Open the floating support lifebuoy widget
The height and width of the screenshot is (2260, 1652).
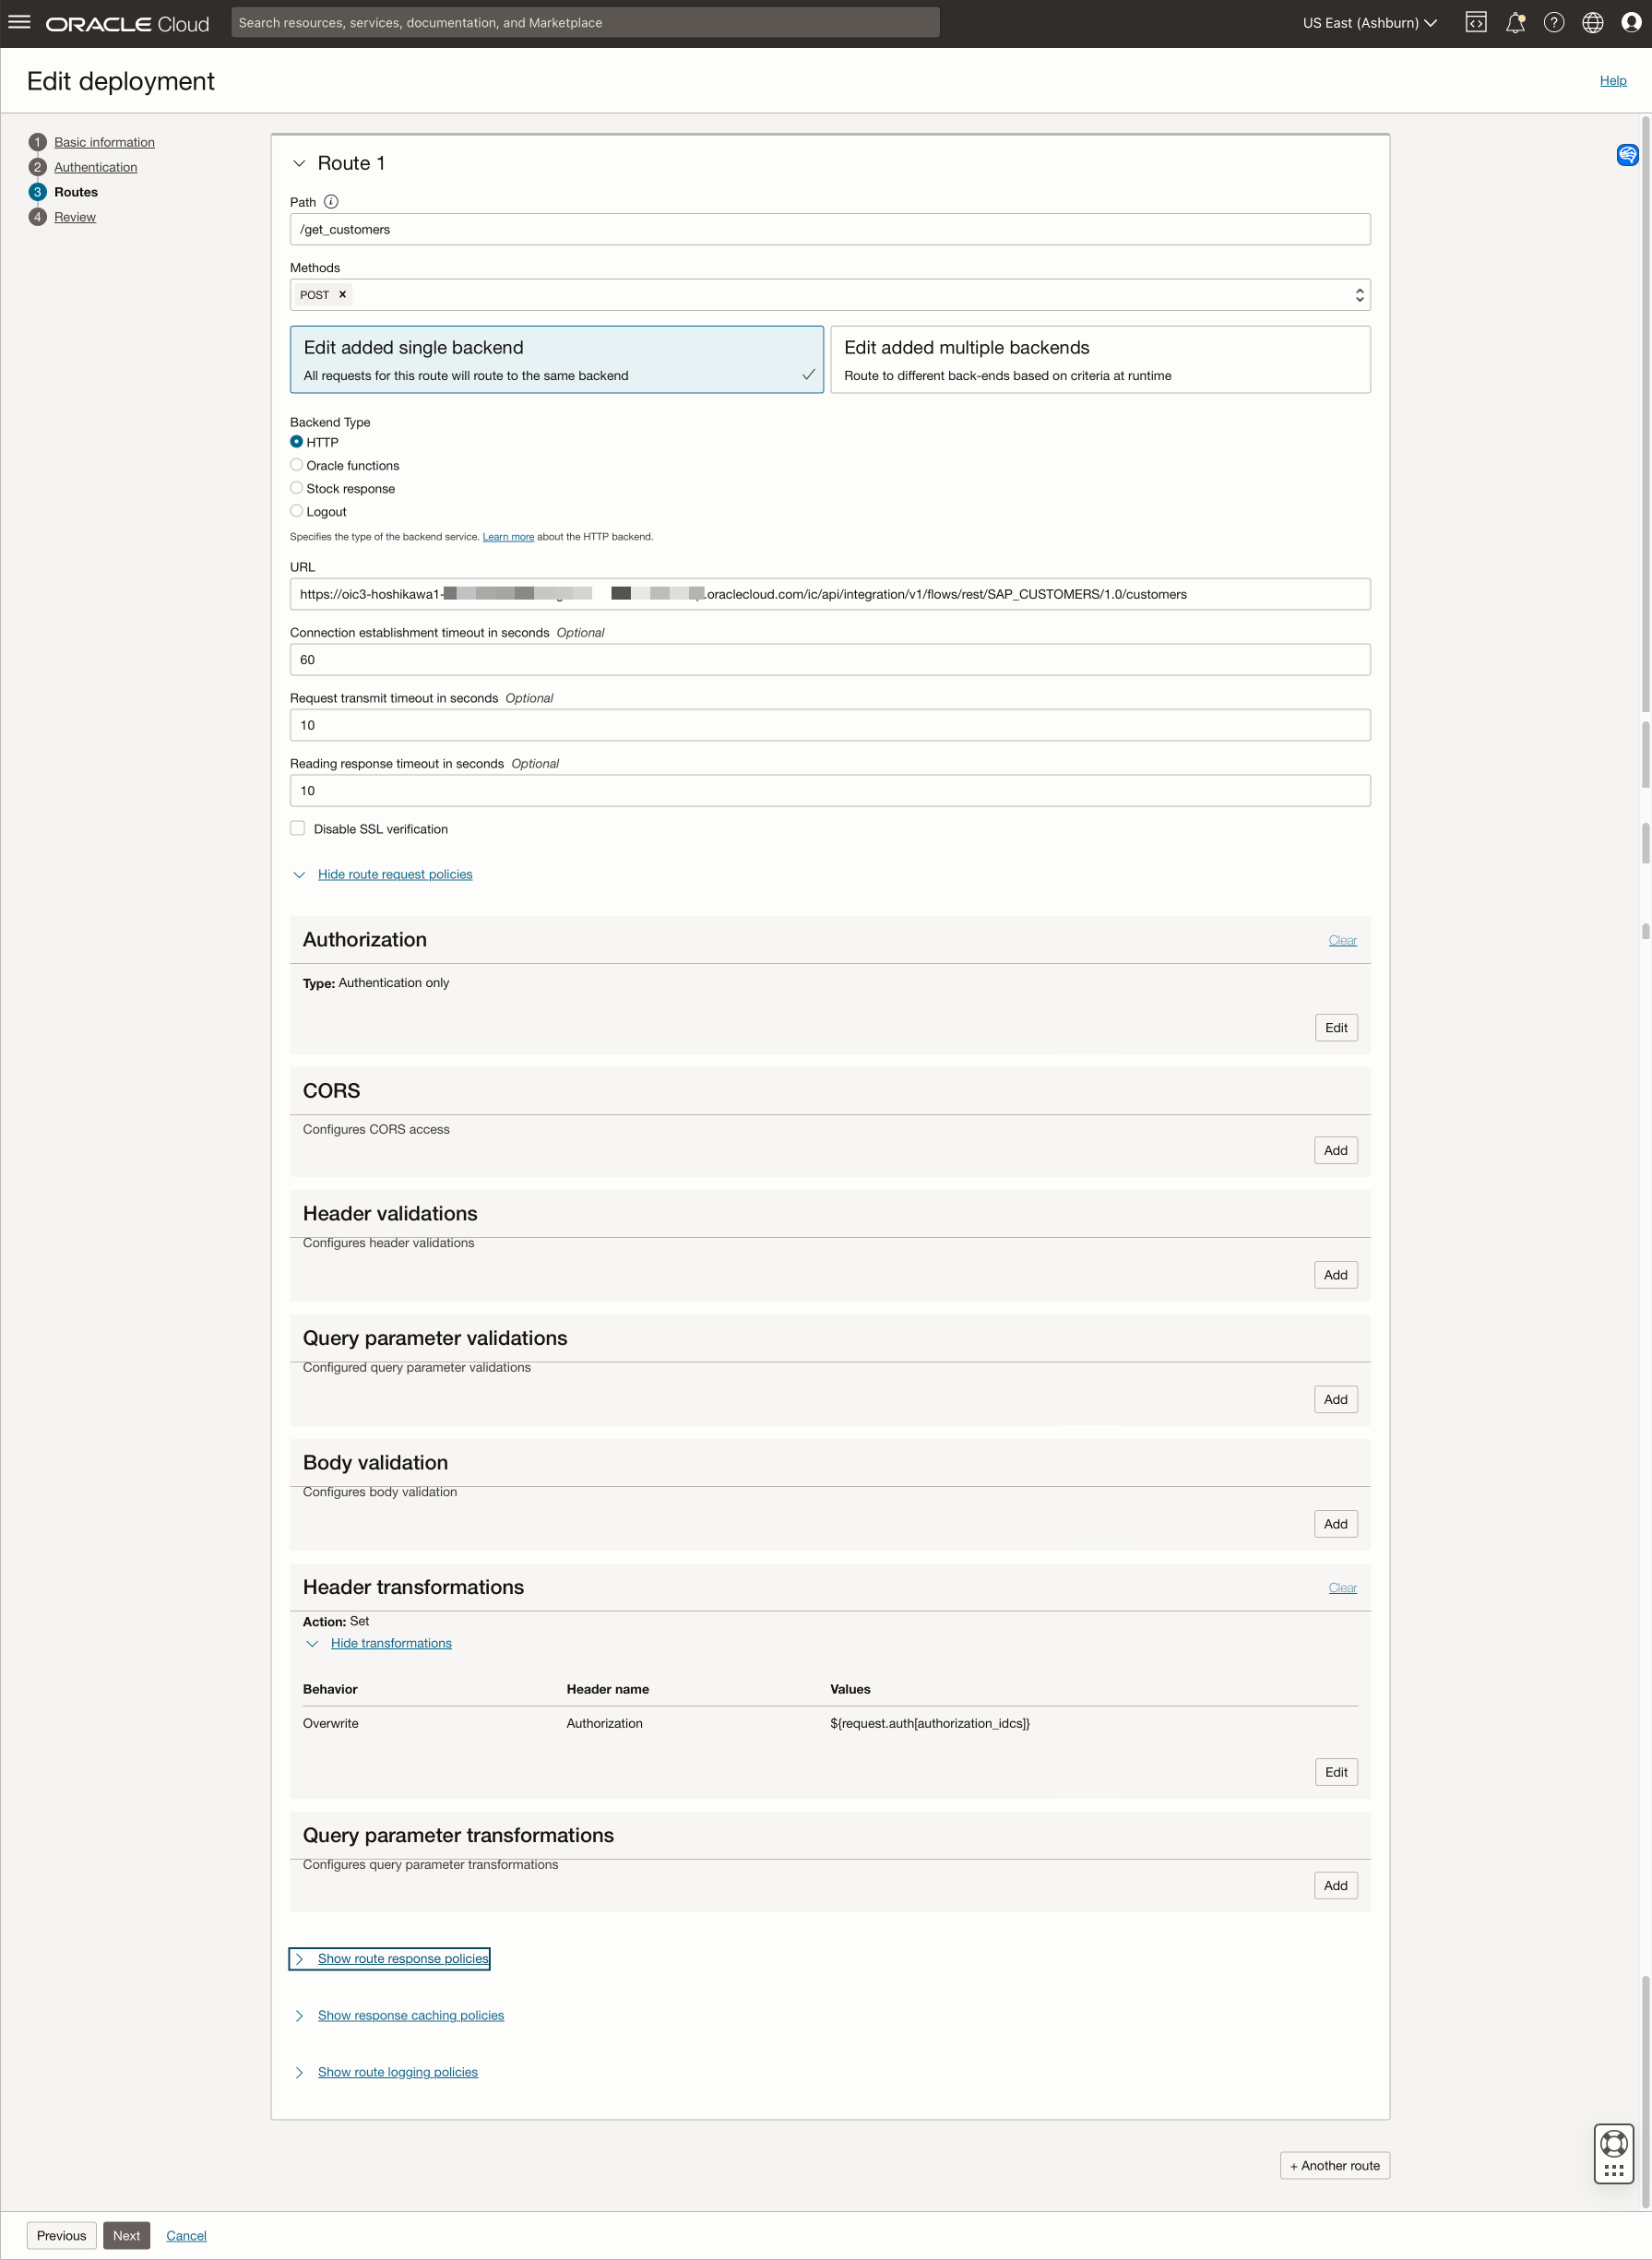click(1613, 2144)
